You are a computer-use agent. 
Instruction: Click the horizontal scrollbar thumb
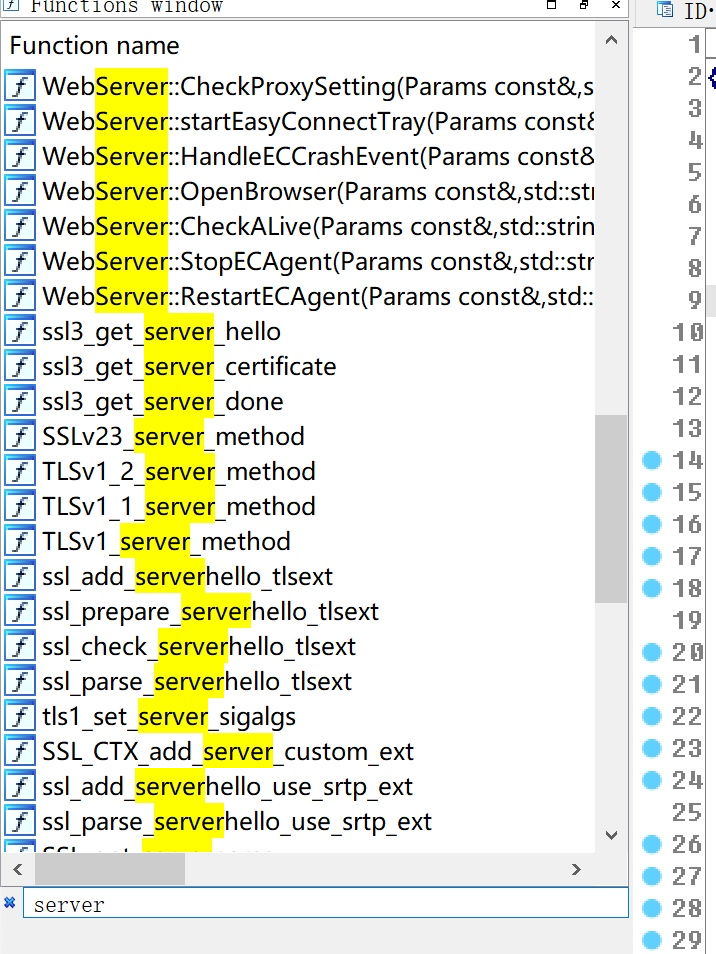(x=109, y=869)
